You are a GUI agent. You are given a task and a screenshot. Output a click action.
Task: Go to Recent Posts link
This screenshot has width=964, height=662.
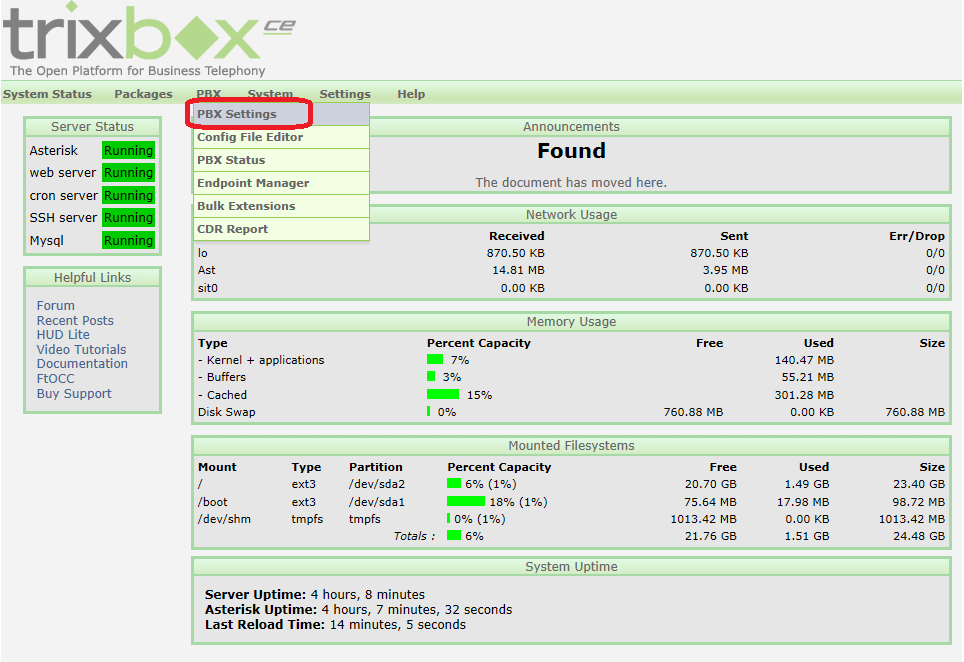coord(75,321)
